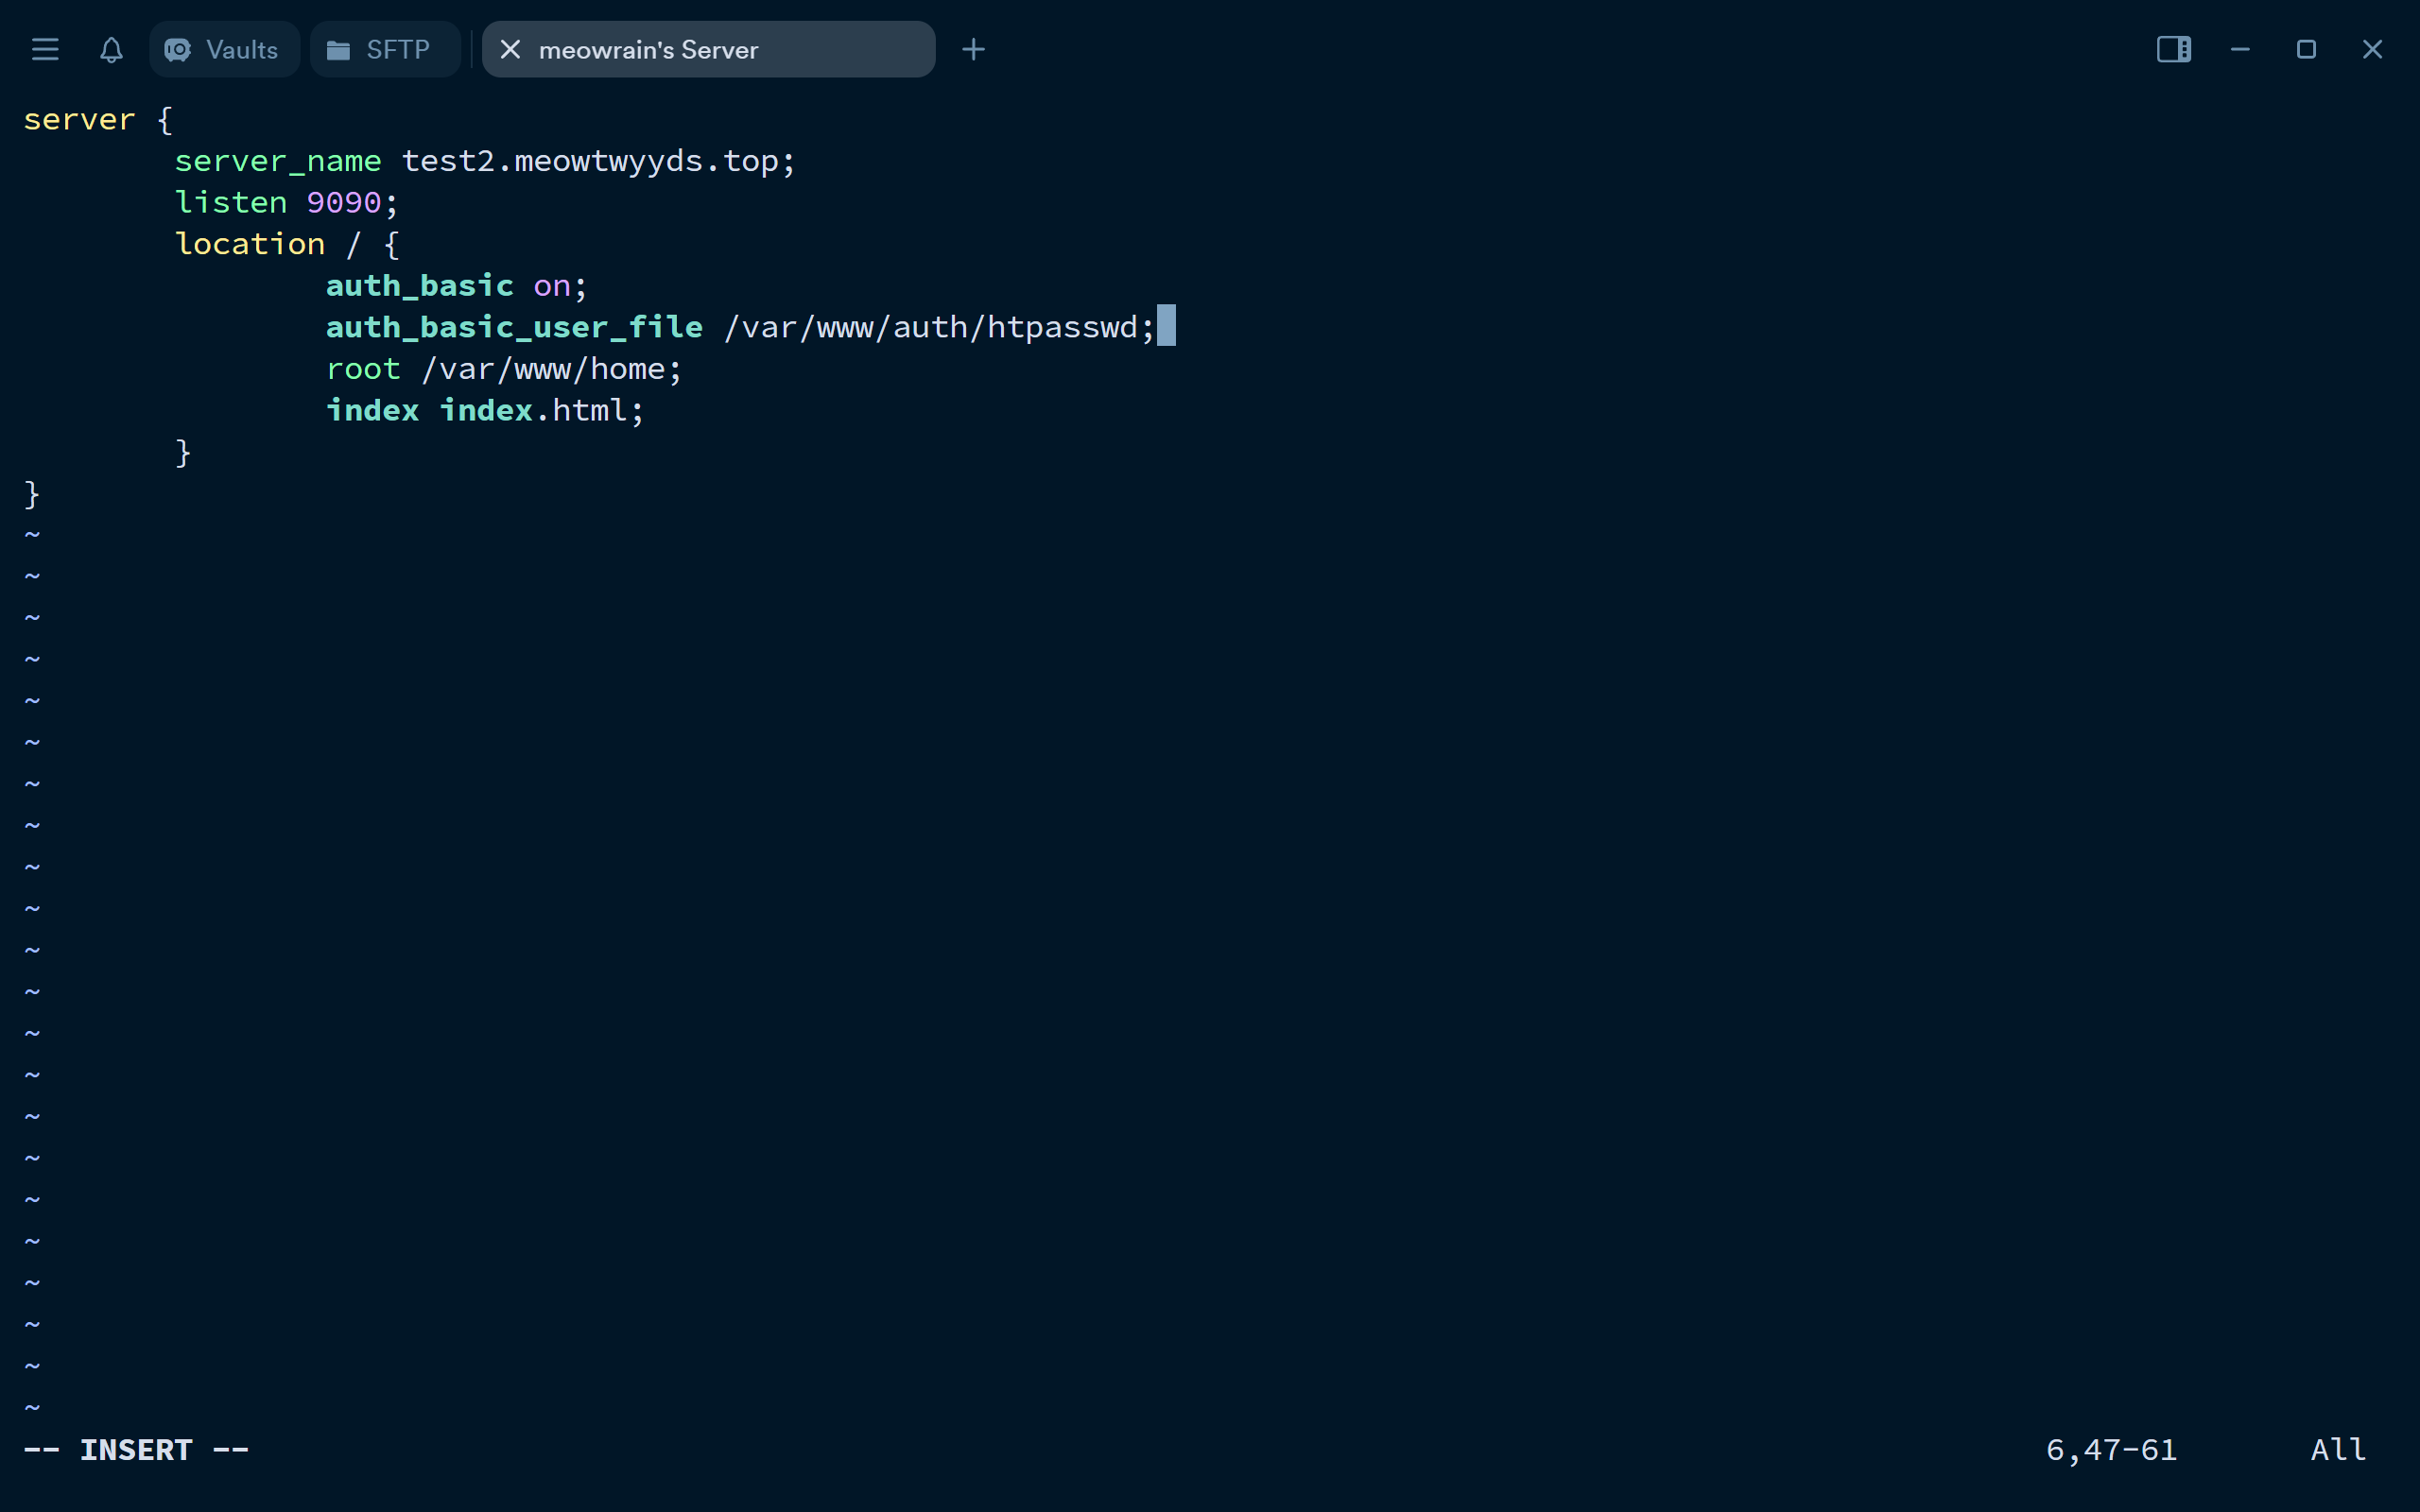This screenshot has width=2420, height=1512.
Task: Click the listen port 9090 value
Action: (x=343, y=203)
